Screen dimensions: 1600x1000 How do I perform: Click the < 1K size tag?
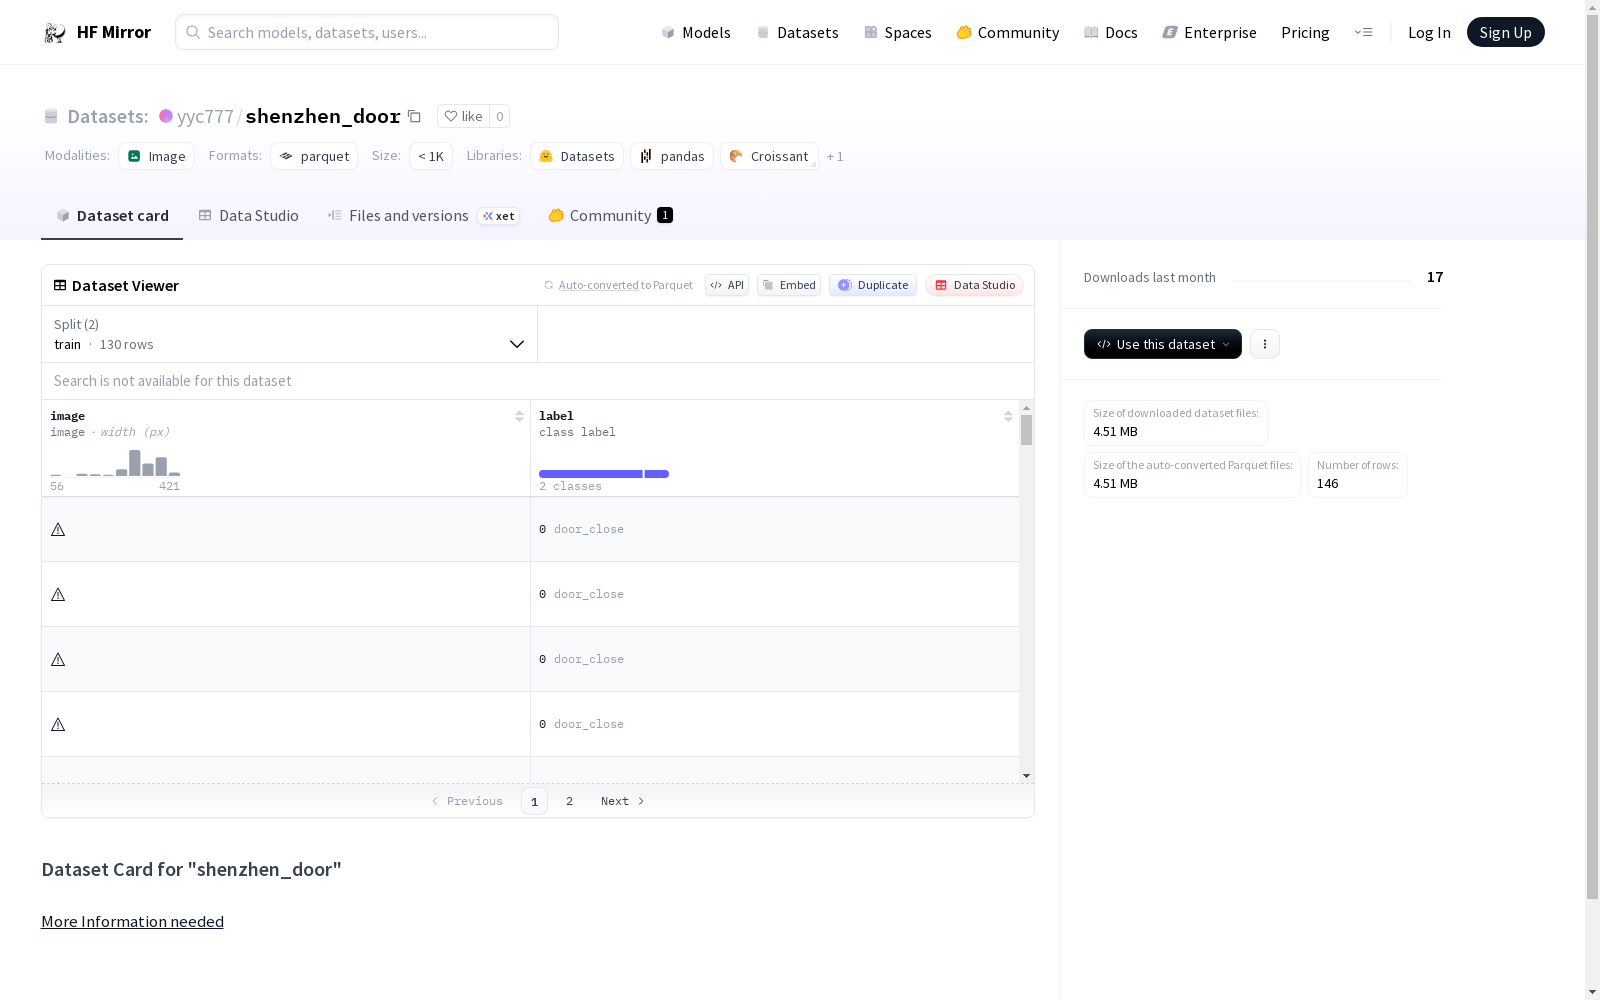coord(431,156)
